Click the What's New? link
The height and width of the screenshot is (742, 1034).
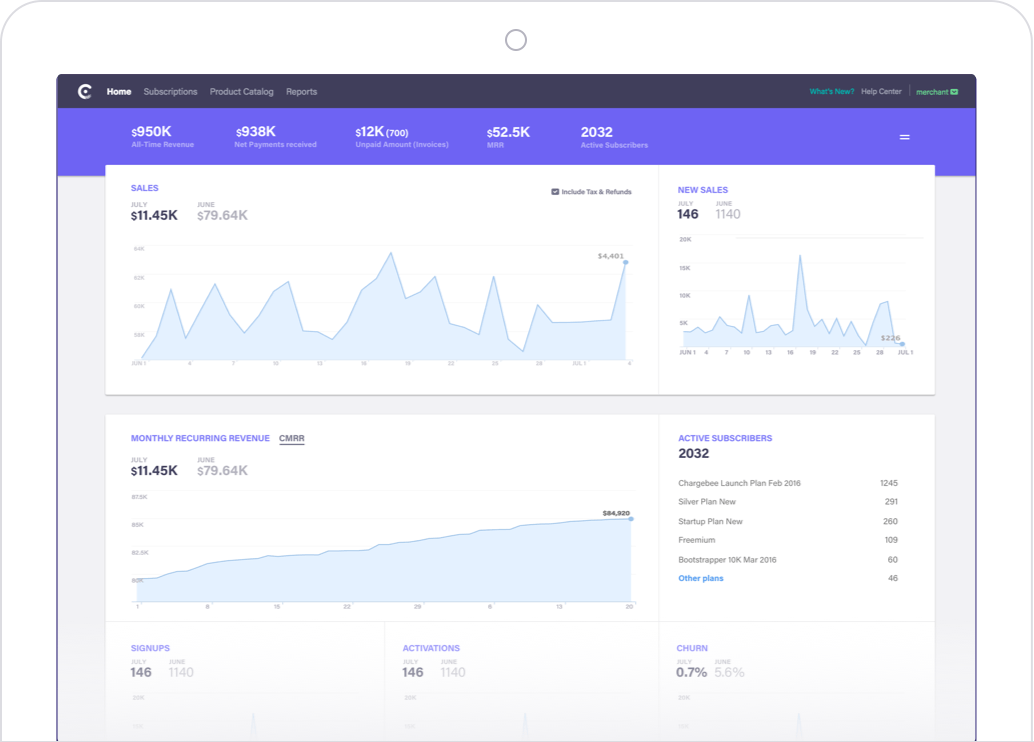pos(831,91)
